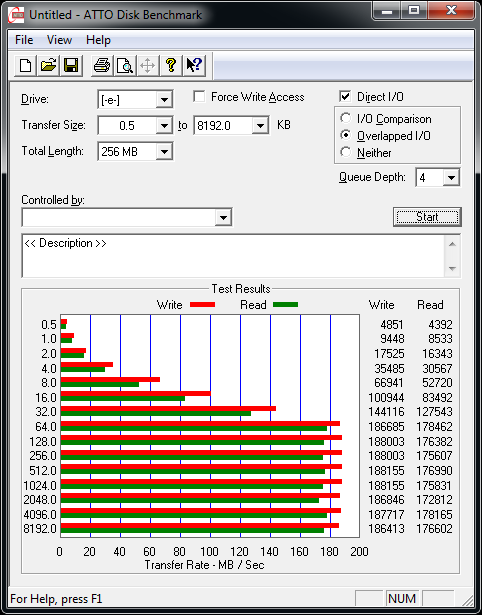Maximize the ATTO Disk Benchmark window
The image size is (482, 615).
pyautogui.click(x=414, y=11)
